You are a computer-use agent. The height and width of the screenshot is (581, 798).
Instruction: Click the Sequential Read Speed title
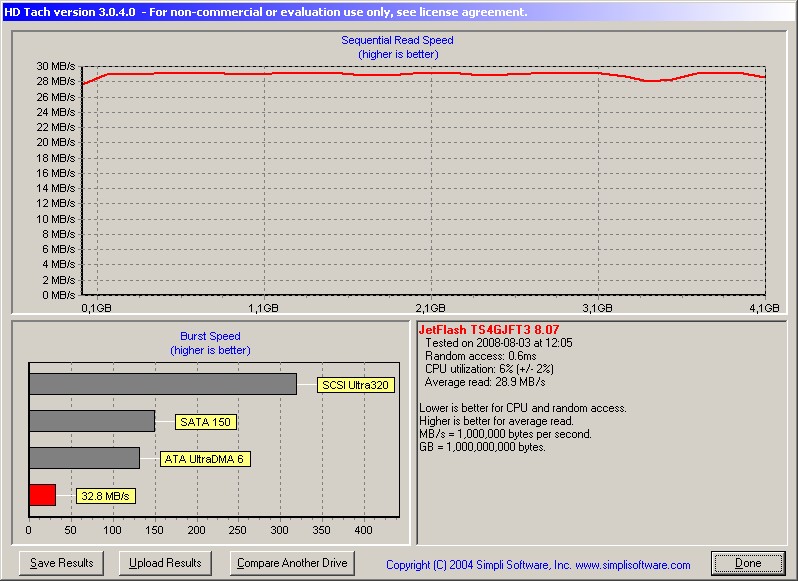tap(397, 40)
